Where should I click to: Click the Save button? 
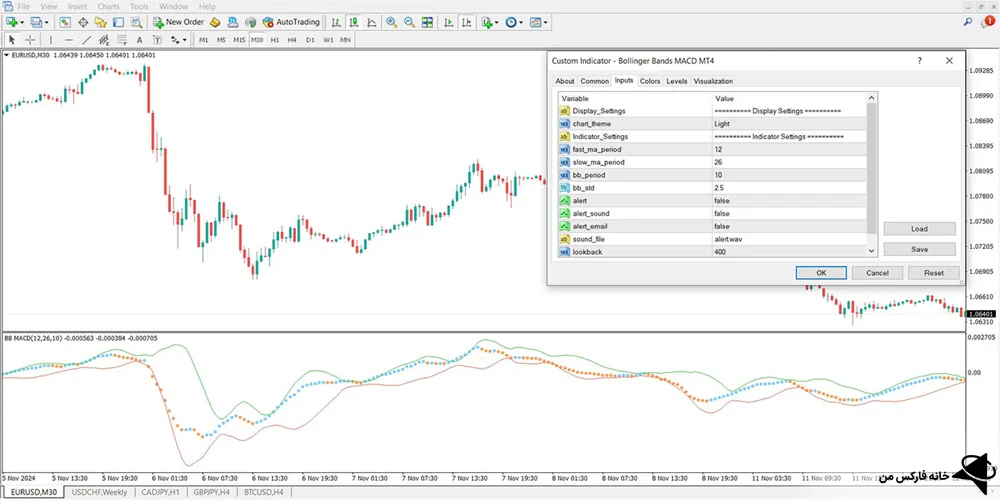click(920, 249)
